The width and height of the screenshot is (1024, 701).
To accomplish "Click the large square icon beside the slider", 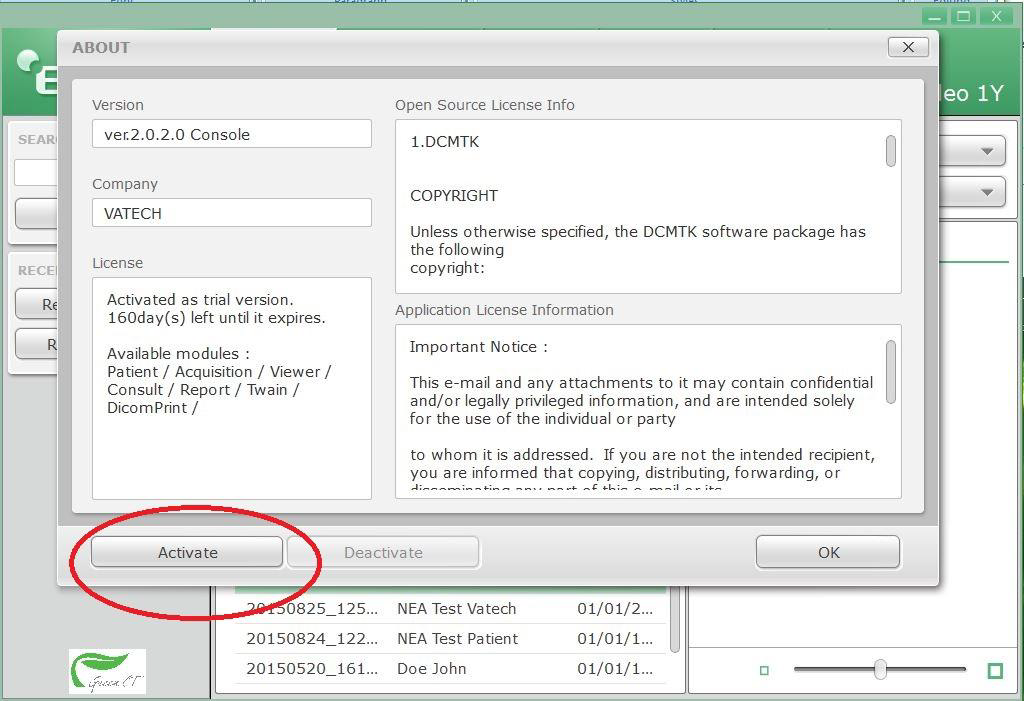I will (x=995, y=670).
